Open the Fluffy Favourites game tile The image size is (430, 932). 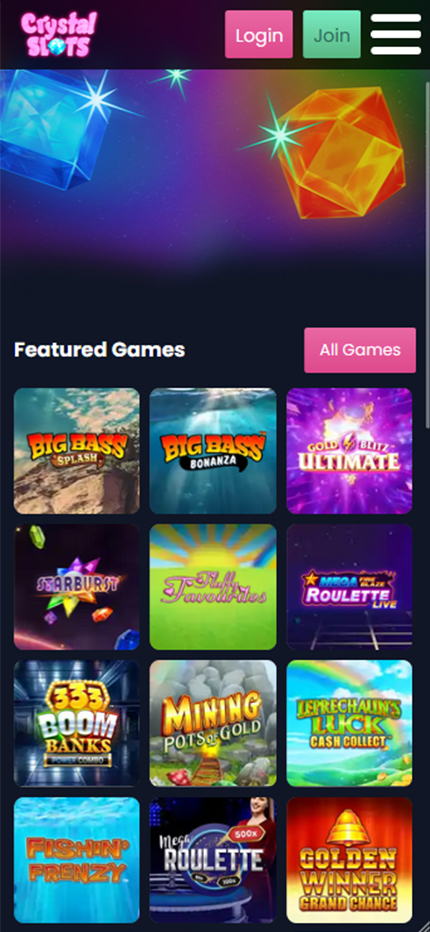tap(213, 587)
